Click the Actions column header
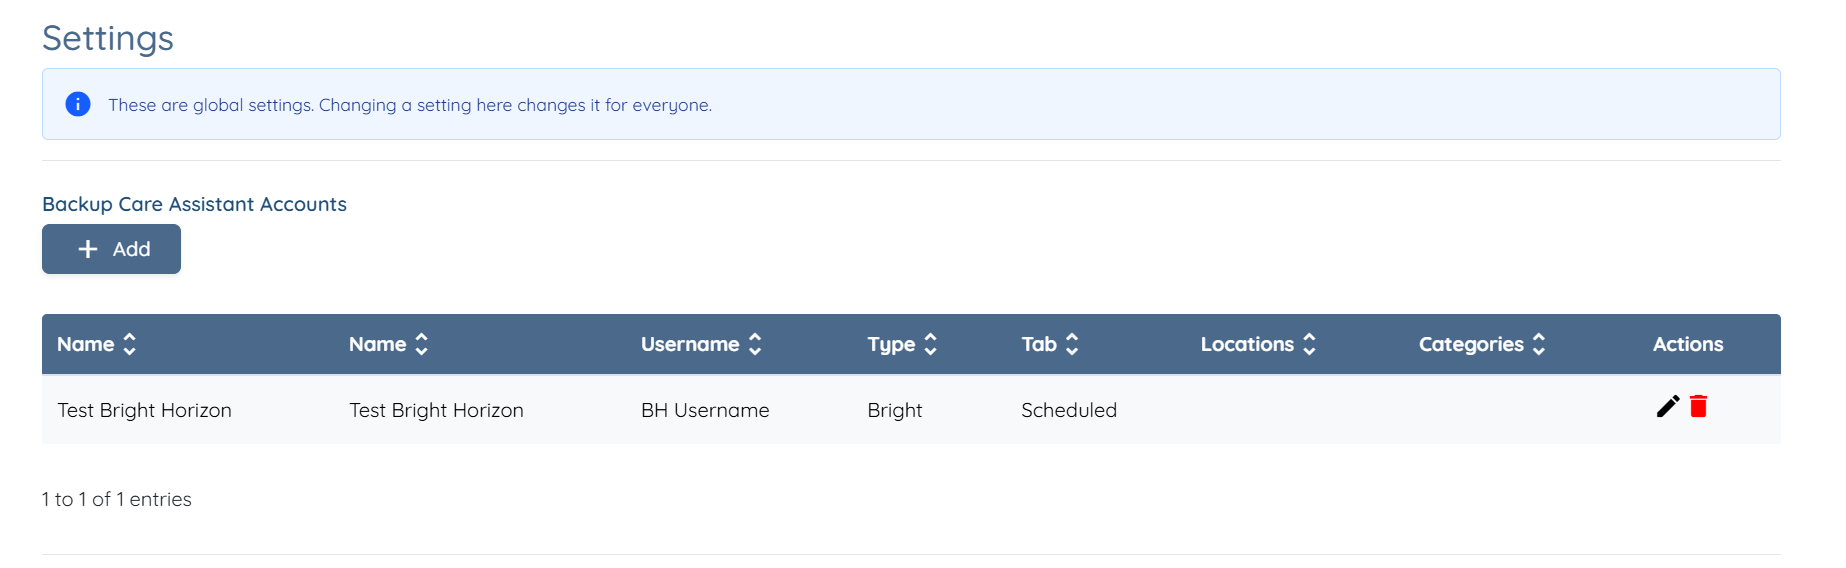Screen dimensions: 1846x568 (x=1687, y=344)
